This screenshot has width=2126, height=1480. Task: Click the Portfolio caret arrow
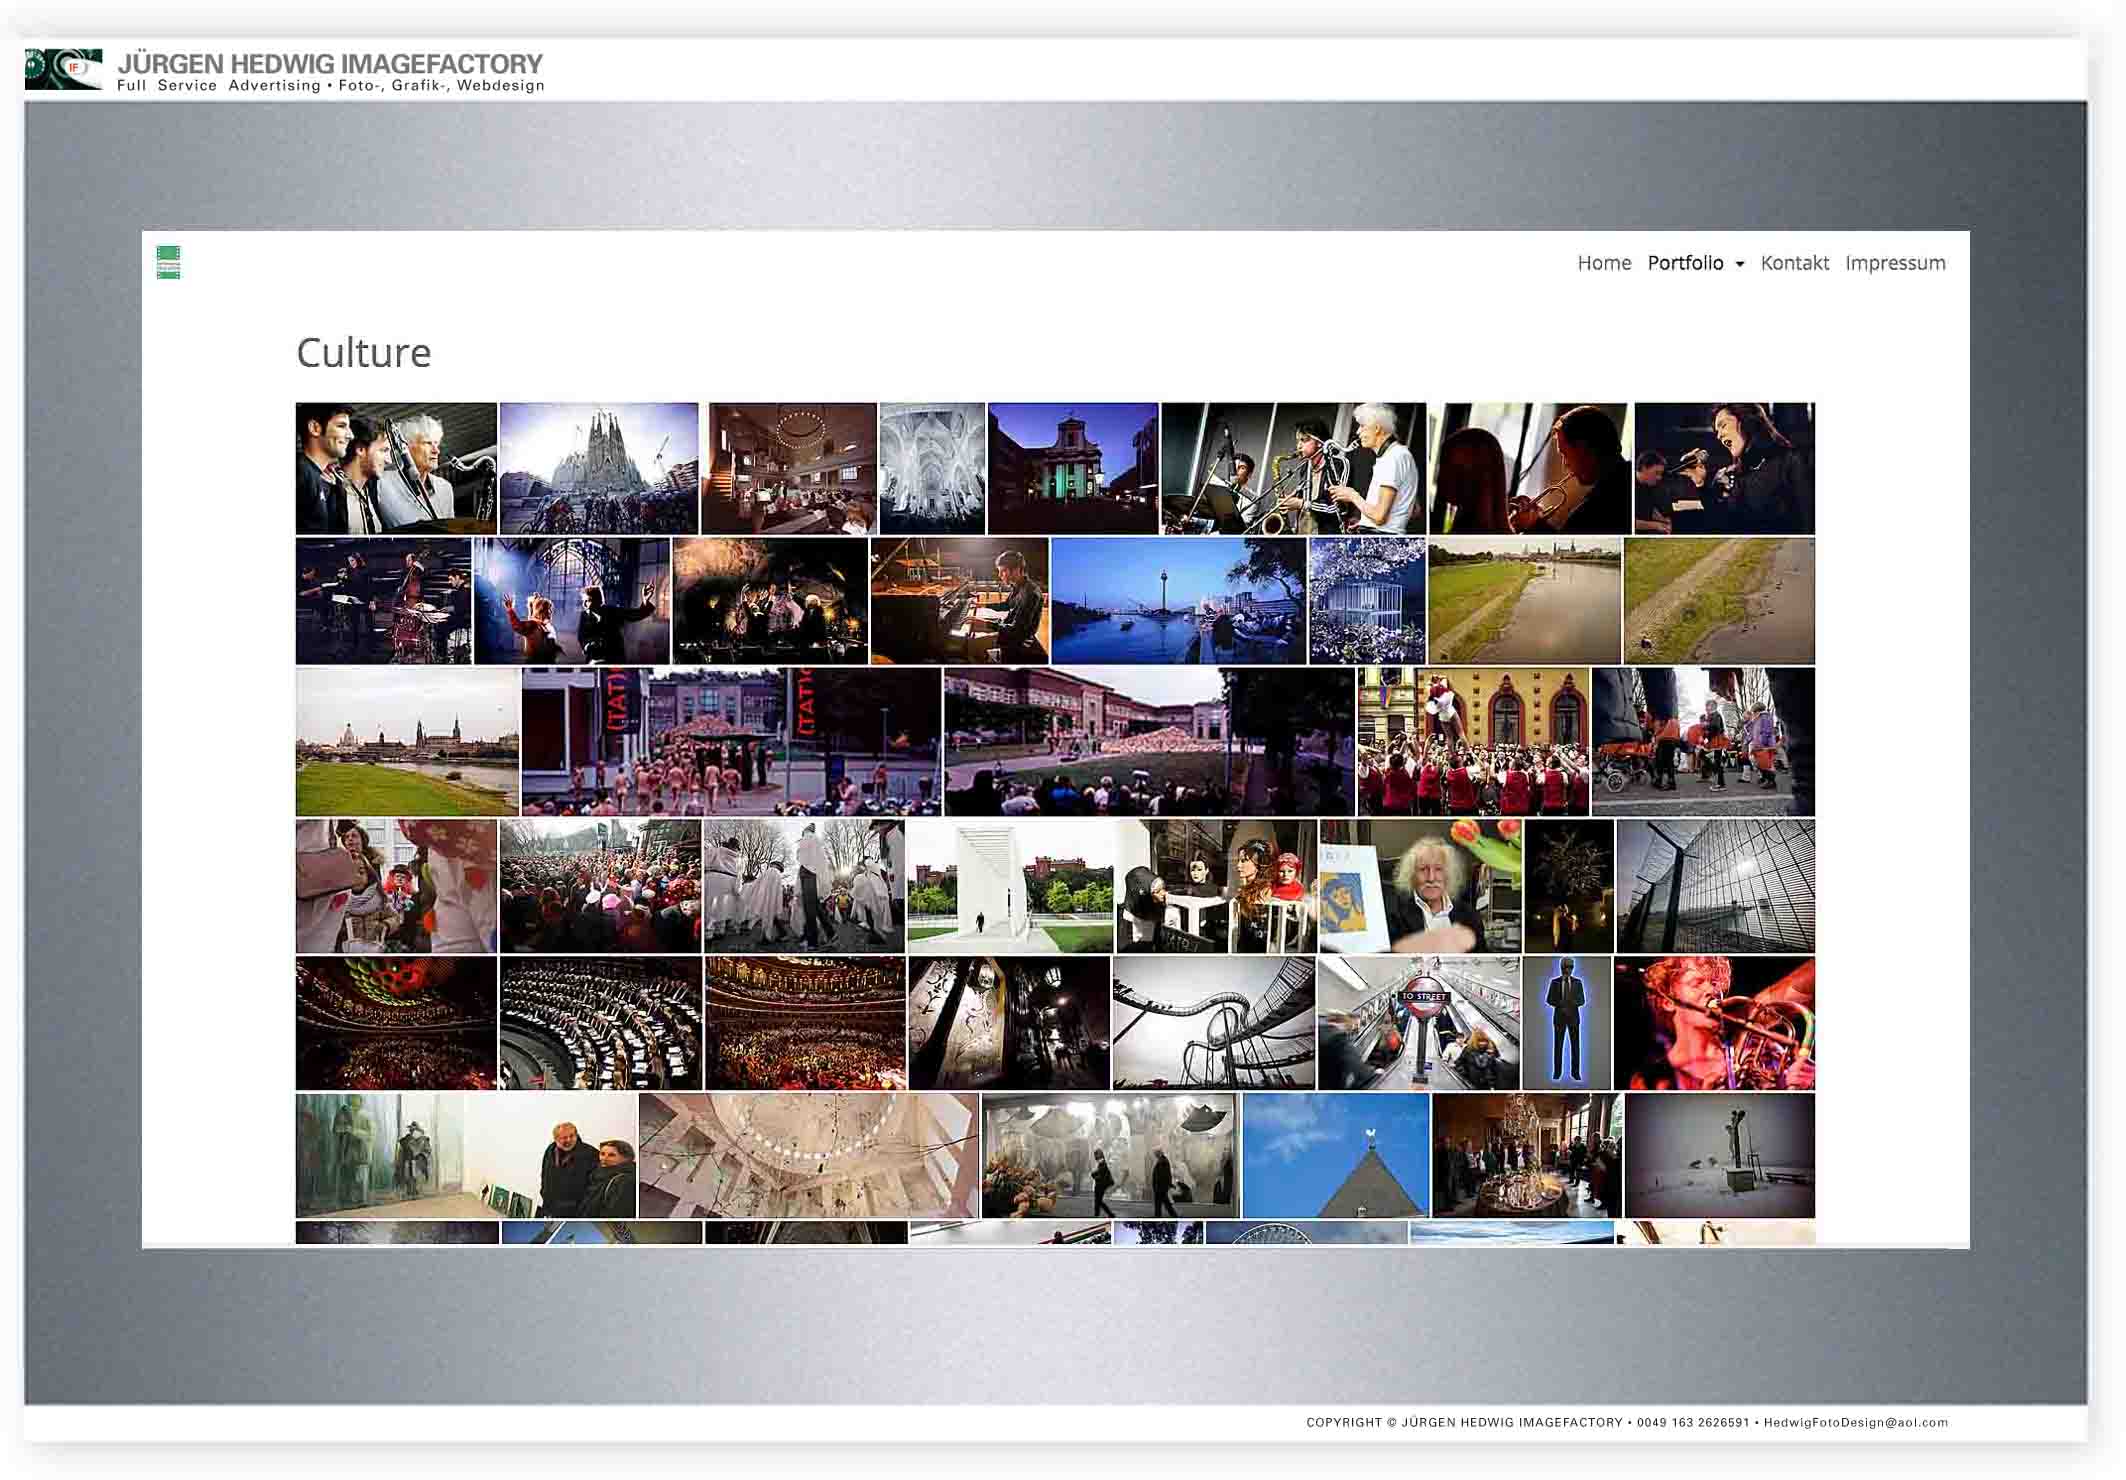tap(1740, 264)
